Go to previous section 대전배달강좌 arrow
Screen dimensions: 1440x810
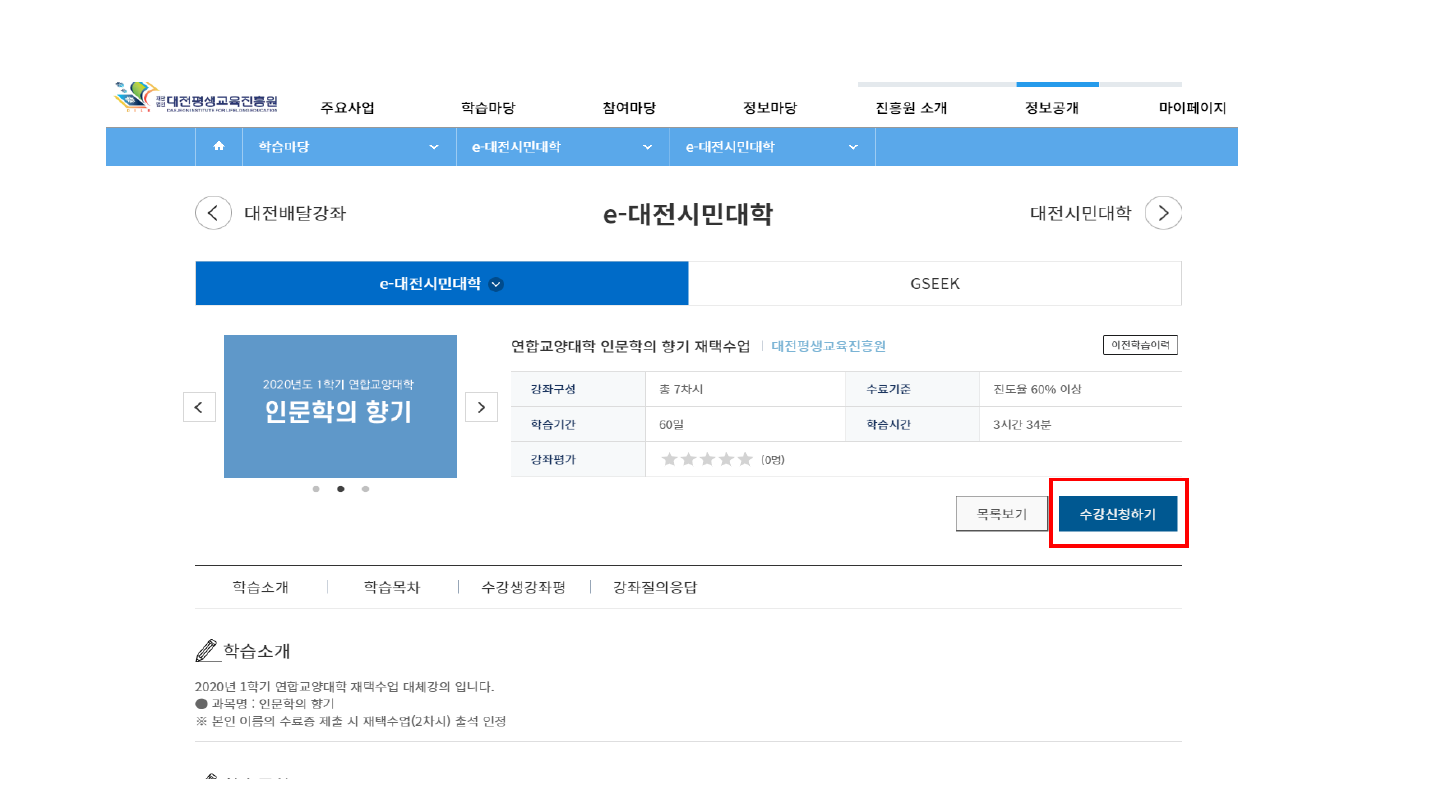[213, 213]
